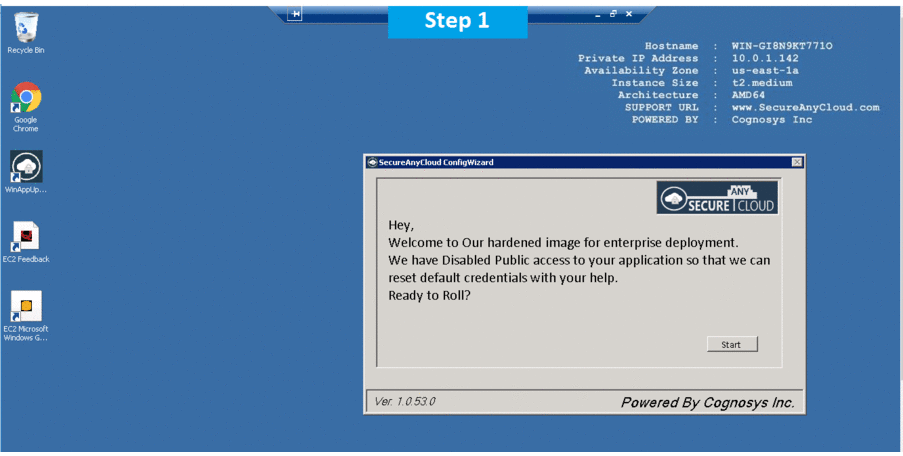Launch Google Chrome from the desktop
Image resolution: width=903 pixels, height=456 pixels.
tap(26, 99)
